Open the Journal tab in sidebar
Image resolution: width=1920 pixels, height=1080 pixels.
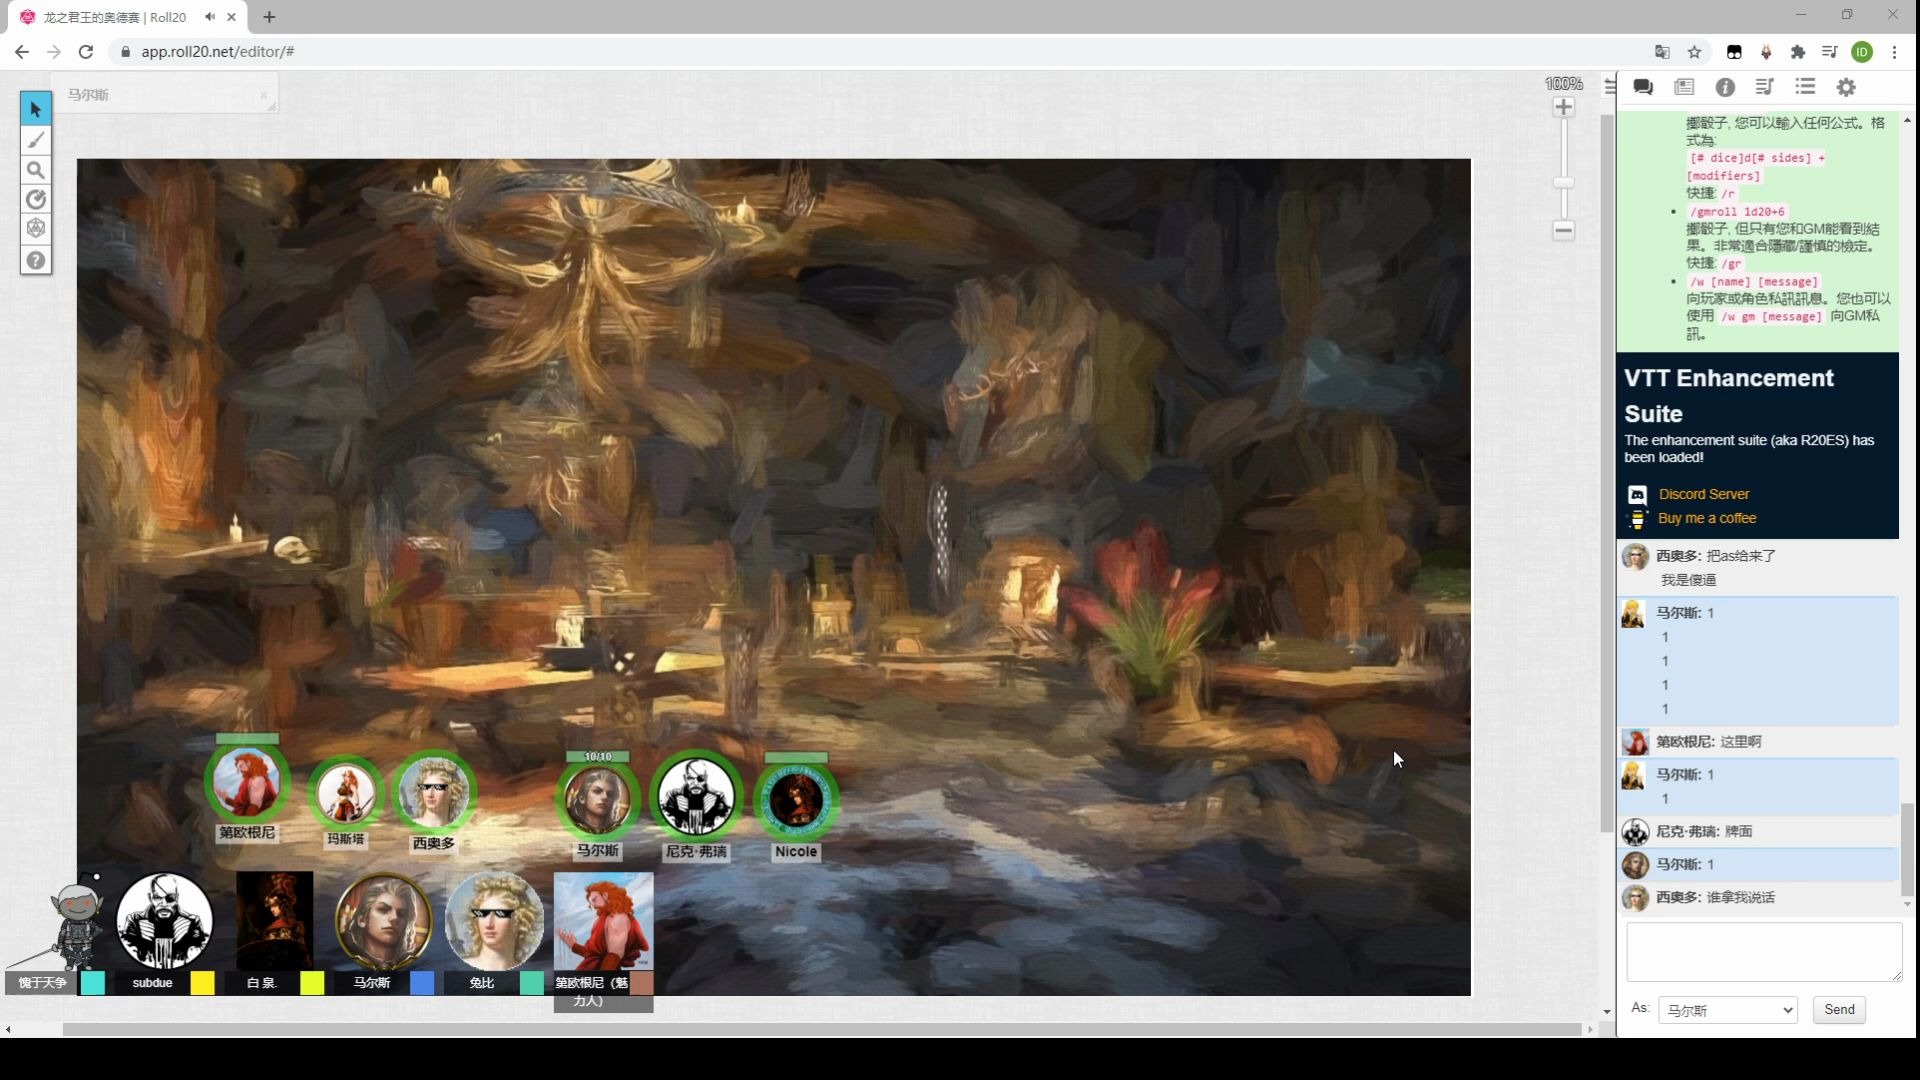[1684, 87]
